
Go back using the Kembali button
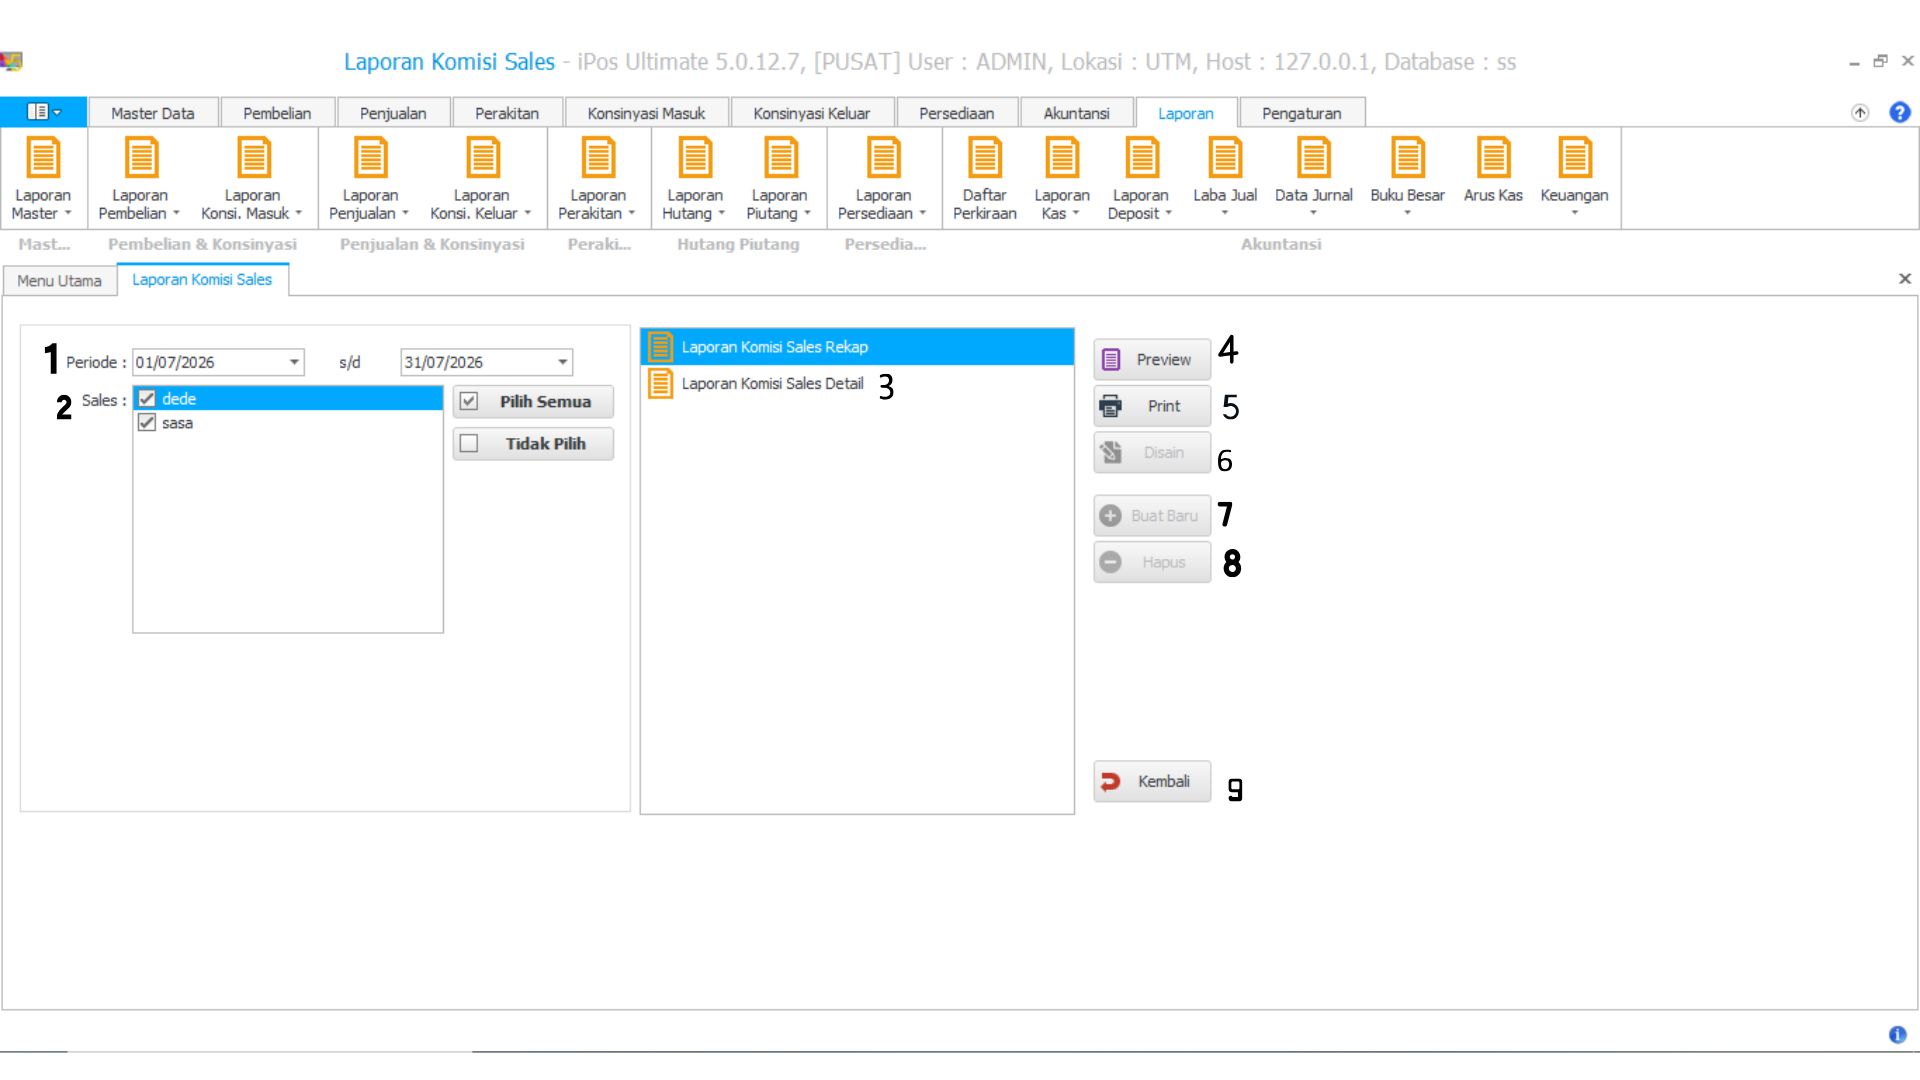click(x=1152, y=781)
